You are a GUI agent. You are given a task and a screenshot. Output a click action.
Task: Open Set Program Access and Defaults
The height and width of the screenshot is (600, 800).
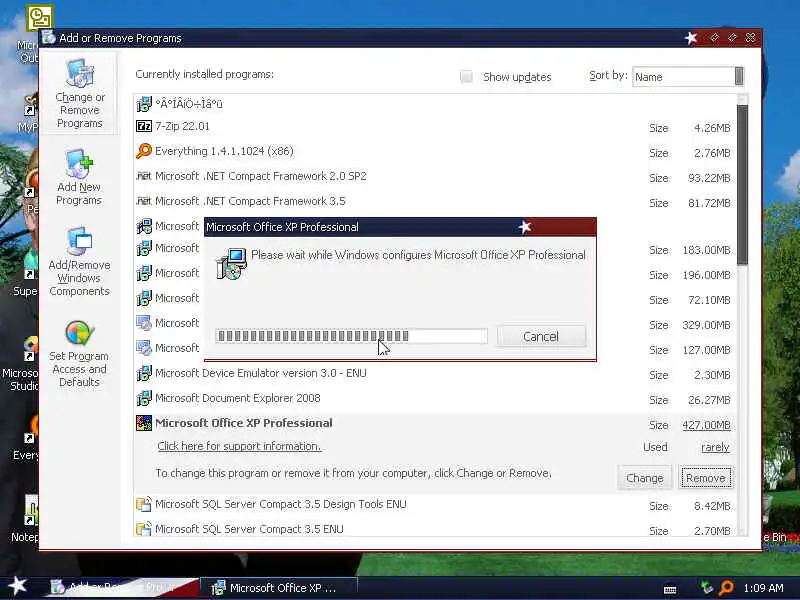(79, 355)
